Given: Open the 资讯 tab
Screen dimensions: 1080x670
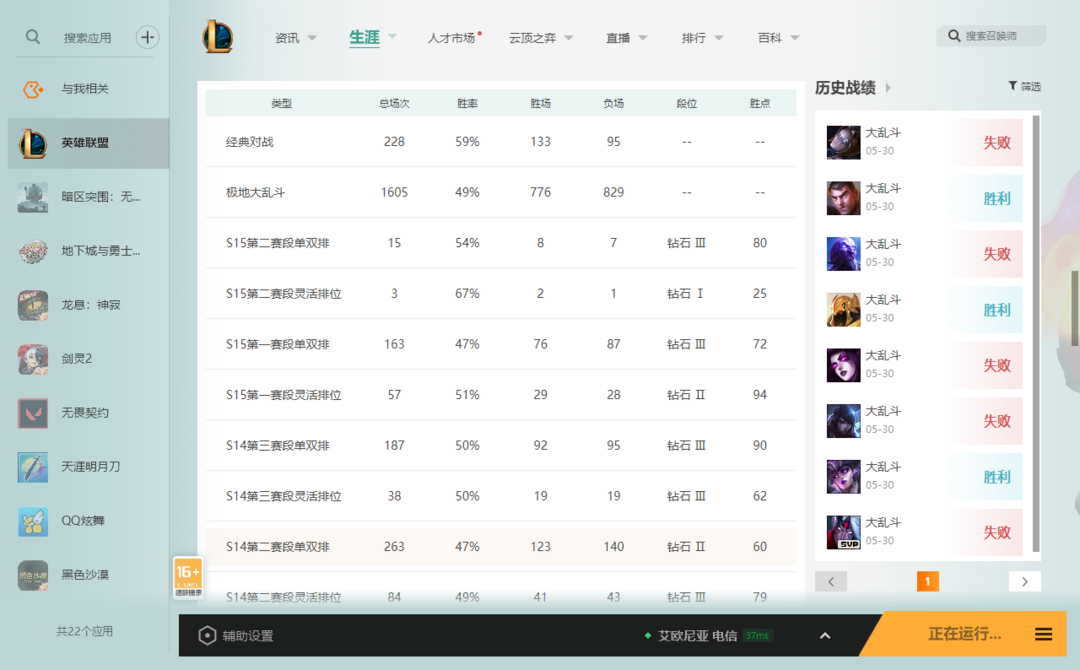Looking at the screenshot, I should point(287,38).
